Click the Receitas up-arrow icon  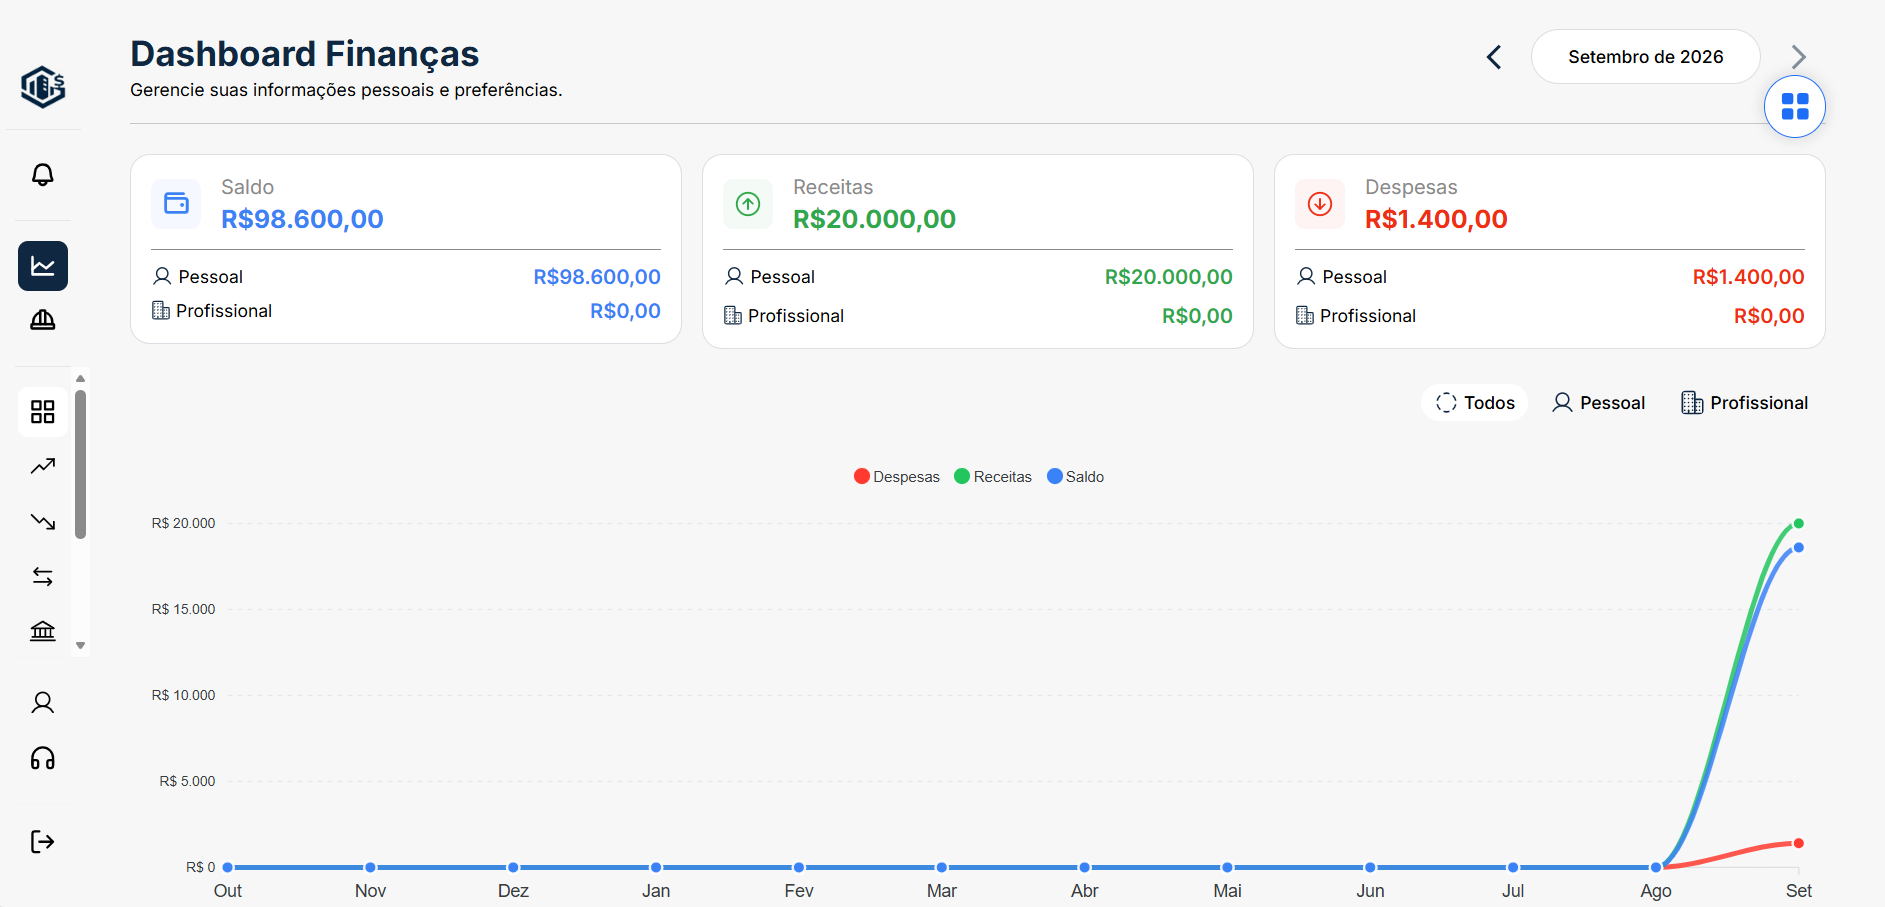748,204
